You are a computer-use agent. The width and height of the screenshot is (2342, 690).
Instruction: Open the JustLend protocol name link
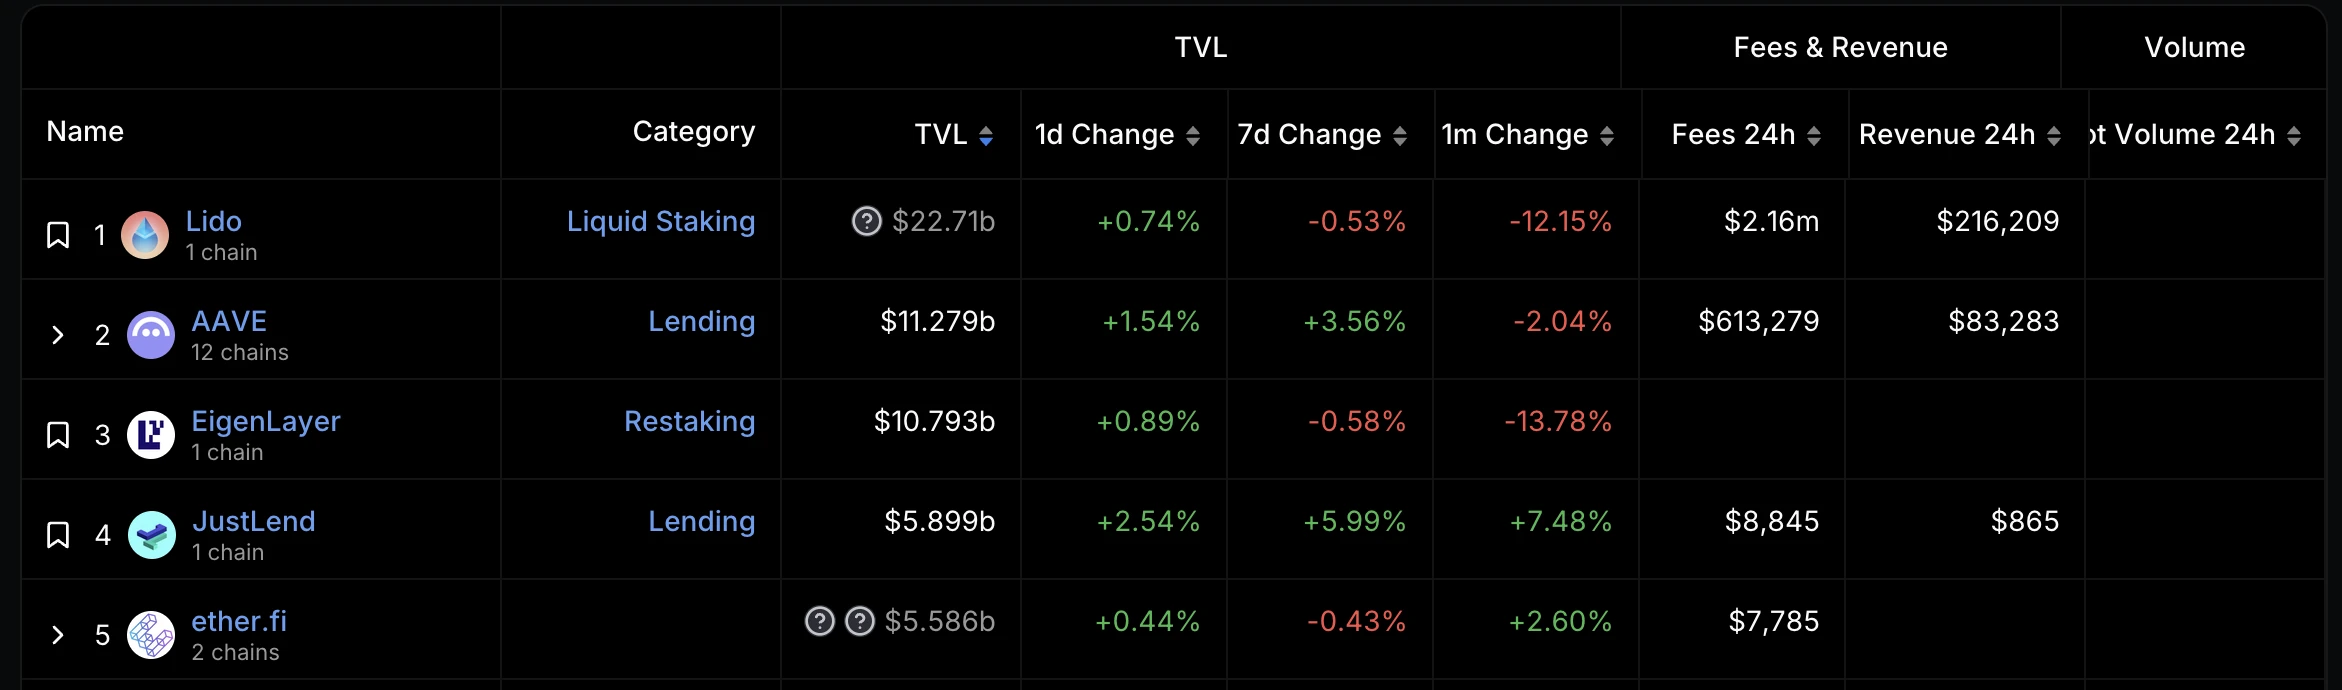pos(254,521)
